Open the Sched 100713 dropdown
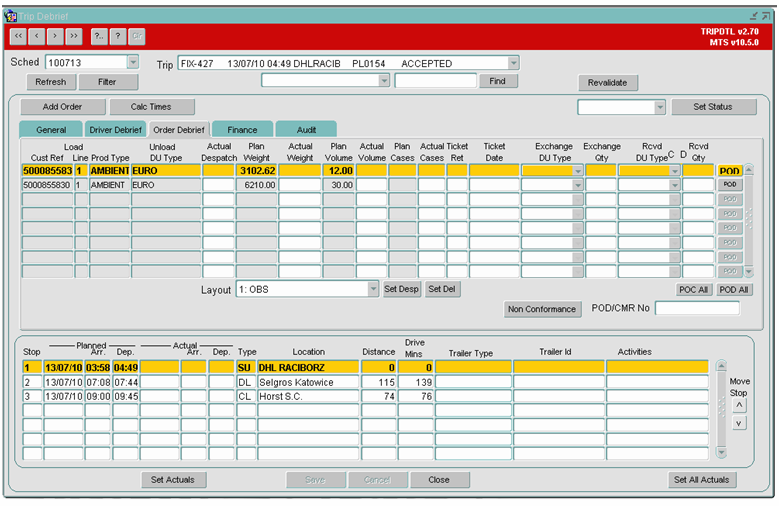 tap(133, 63)
